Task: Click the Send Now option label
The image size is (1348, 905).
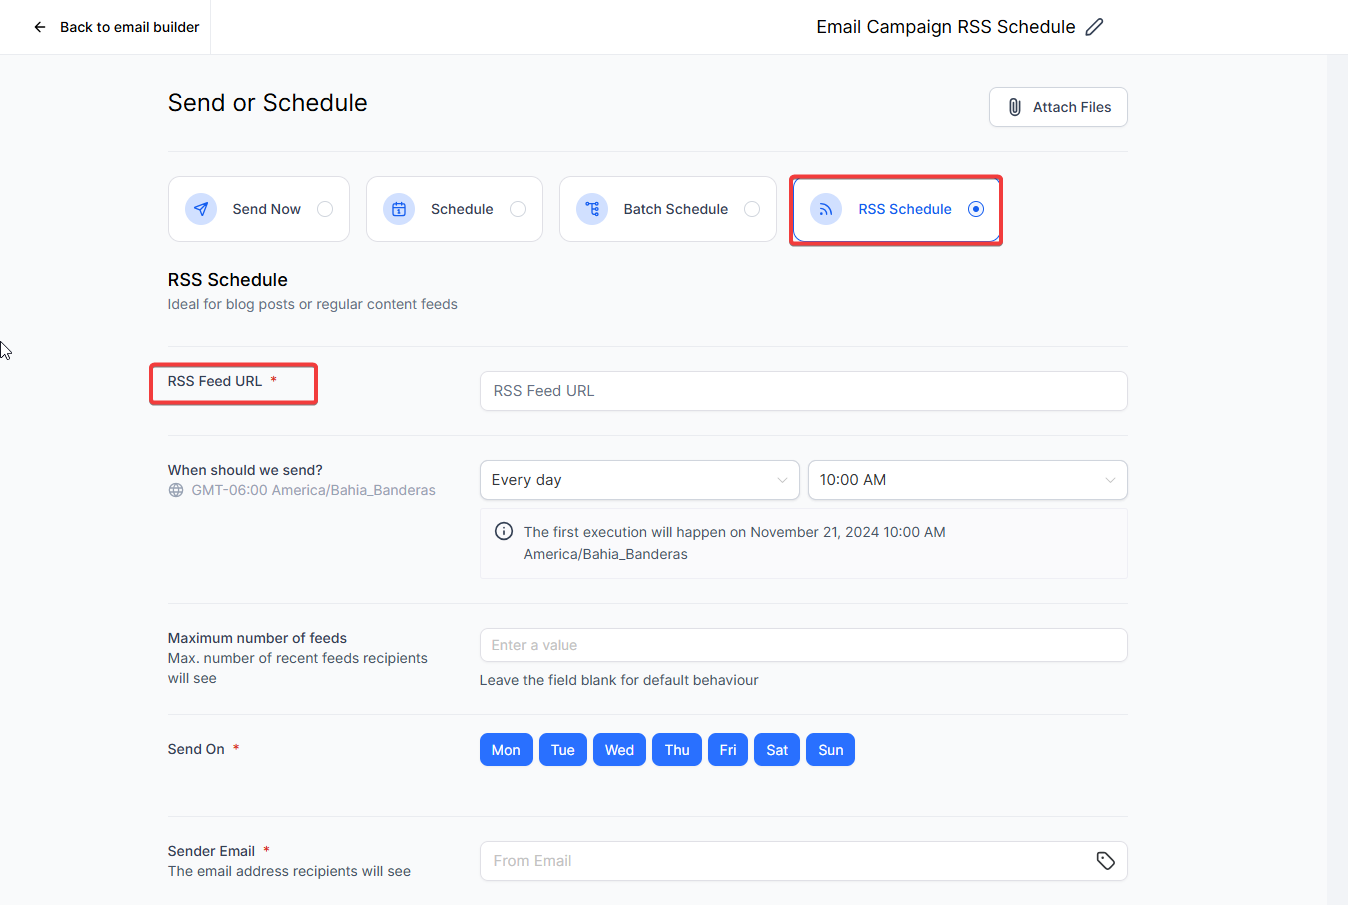Action: point(266,209)
